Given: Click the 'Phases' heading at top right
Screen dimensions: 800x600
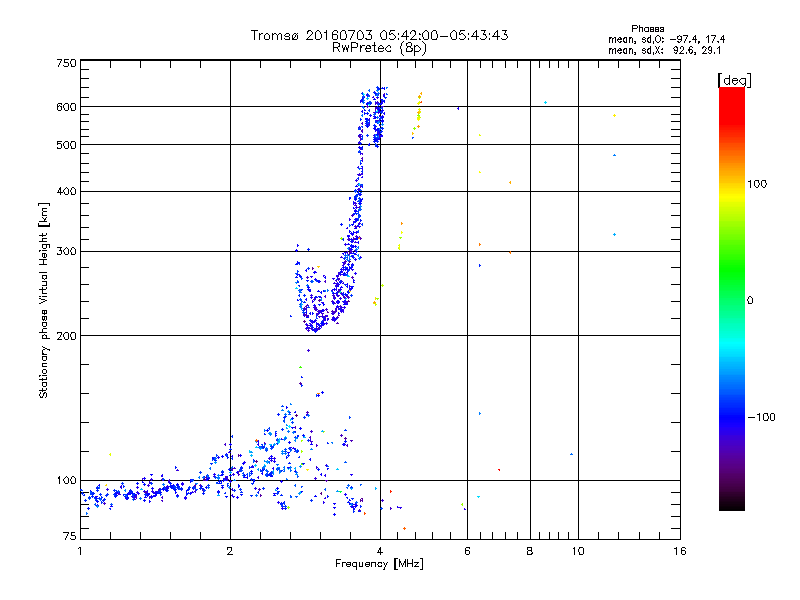Looking at the screenshot, I should pyautogui.click(x=647, y=29).
